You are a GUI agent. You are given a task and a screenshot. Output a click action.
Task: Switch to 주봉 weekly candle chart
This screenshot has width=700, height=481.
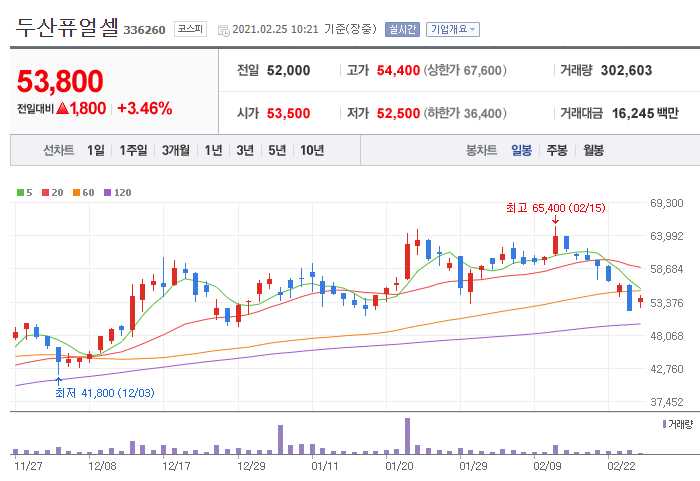pyautogui.click(x=557, y=151)
